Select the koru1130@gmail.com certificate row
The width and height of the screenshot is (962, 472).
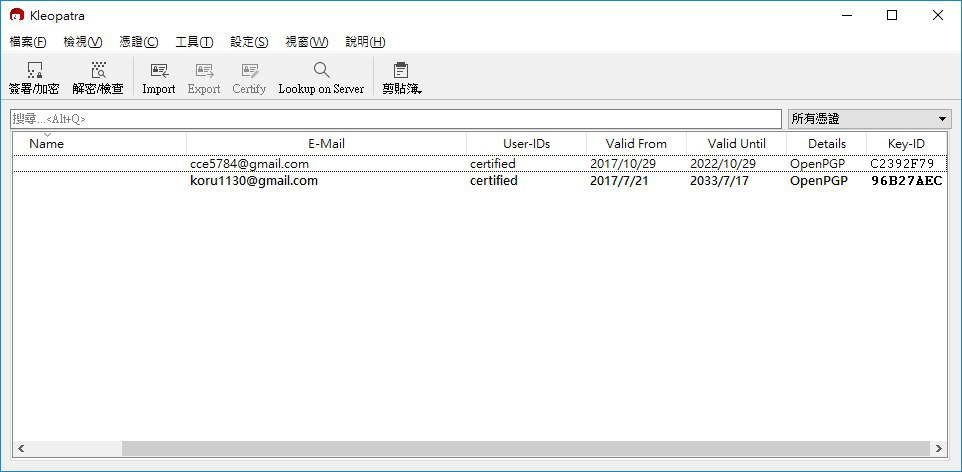click(480, 181)
